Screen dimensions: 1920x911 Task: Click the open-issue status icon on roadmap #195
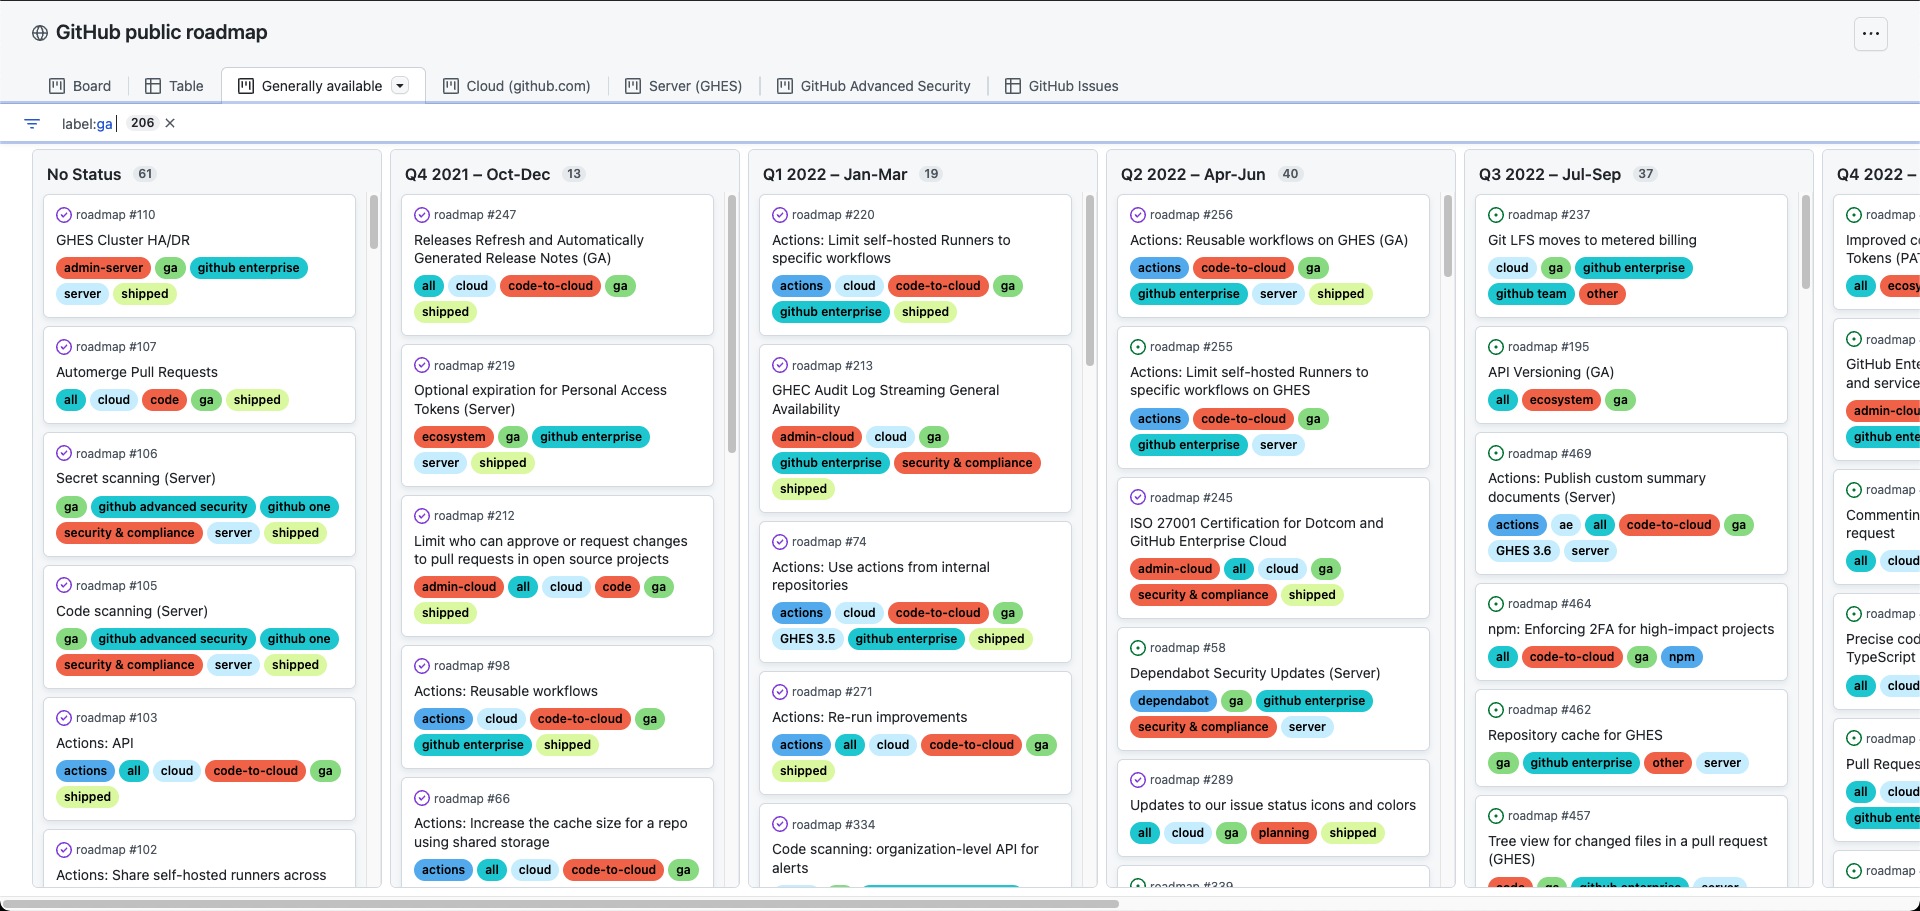[x=1496, y=346]
